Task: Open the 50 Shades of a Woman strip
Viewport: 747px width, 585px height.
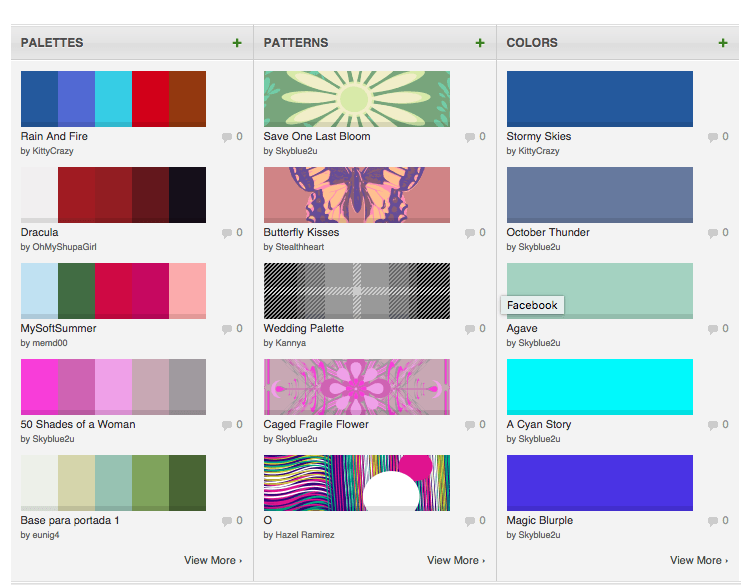Action: [113, 387]
